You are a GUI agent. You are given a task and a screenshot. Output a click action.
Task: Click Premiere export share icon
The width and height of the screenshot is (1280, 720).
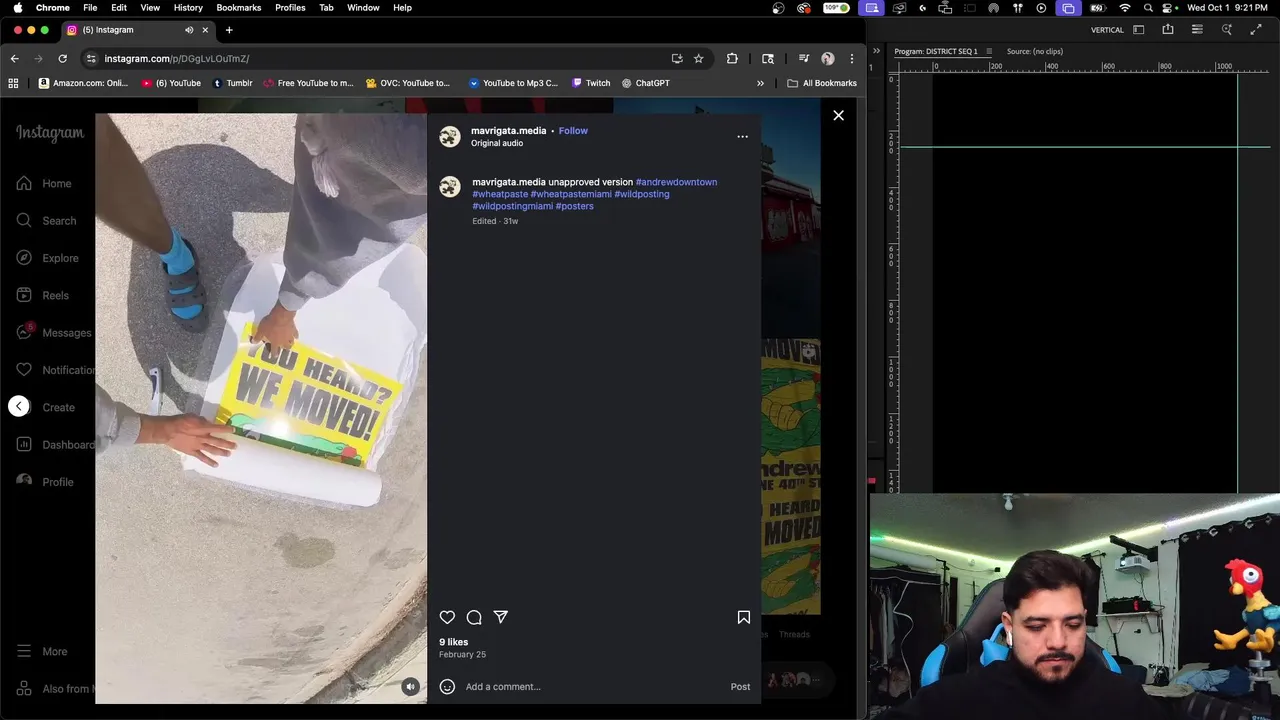(x=1168, y=30)
